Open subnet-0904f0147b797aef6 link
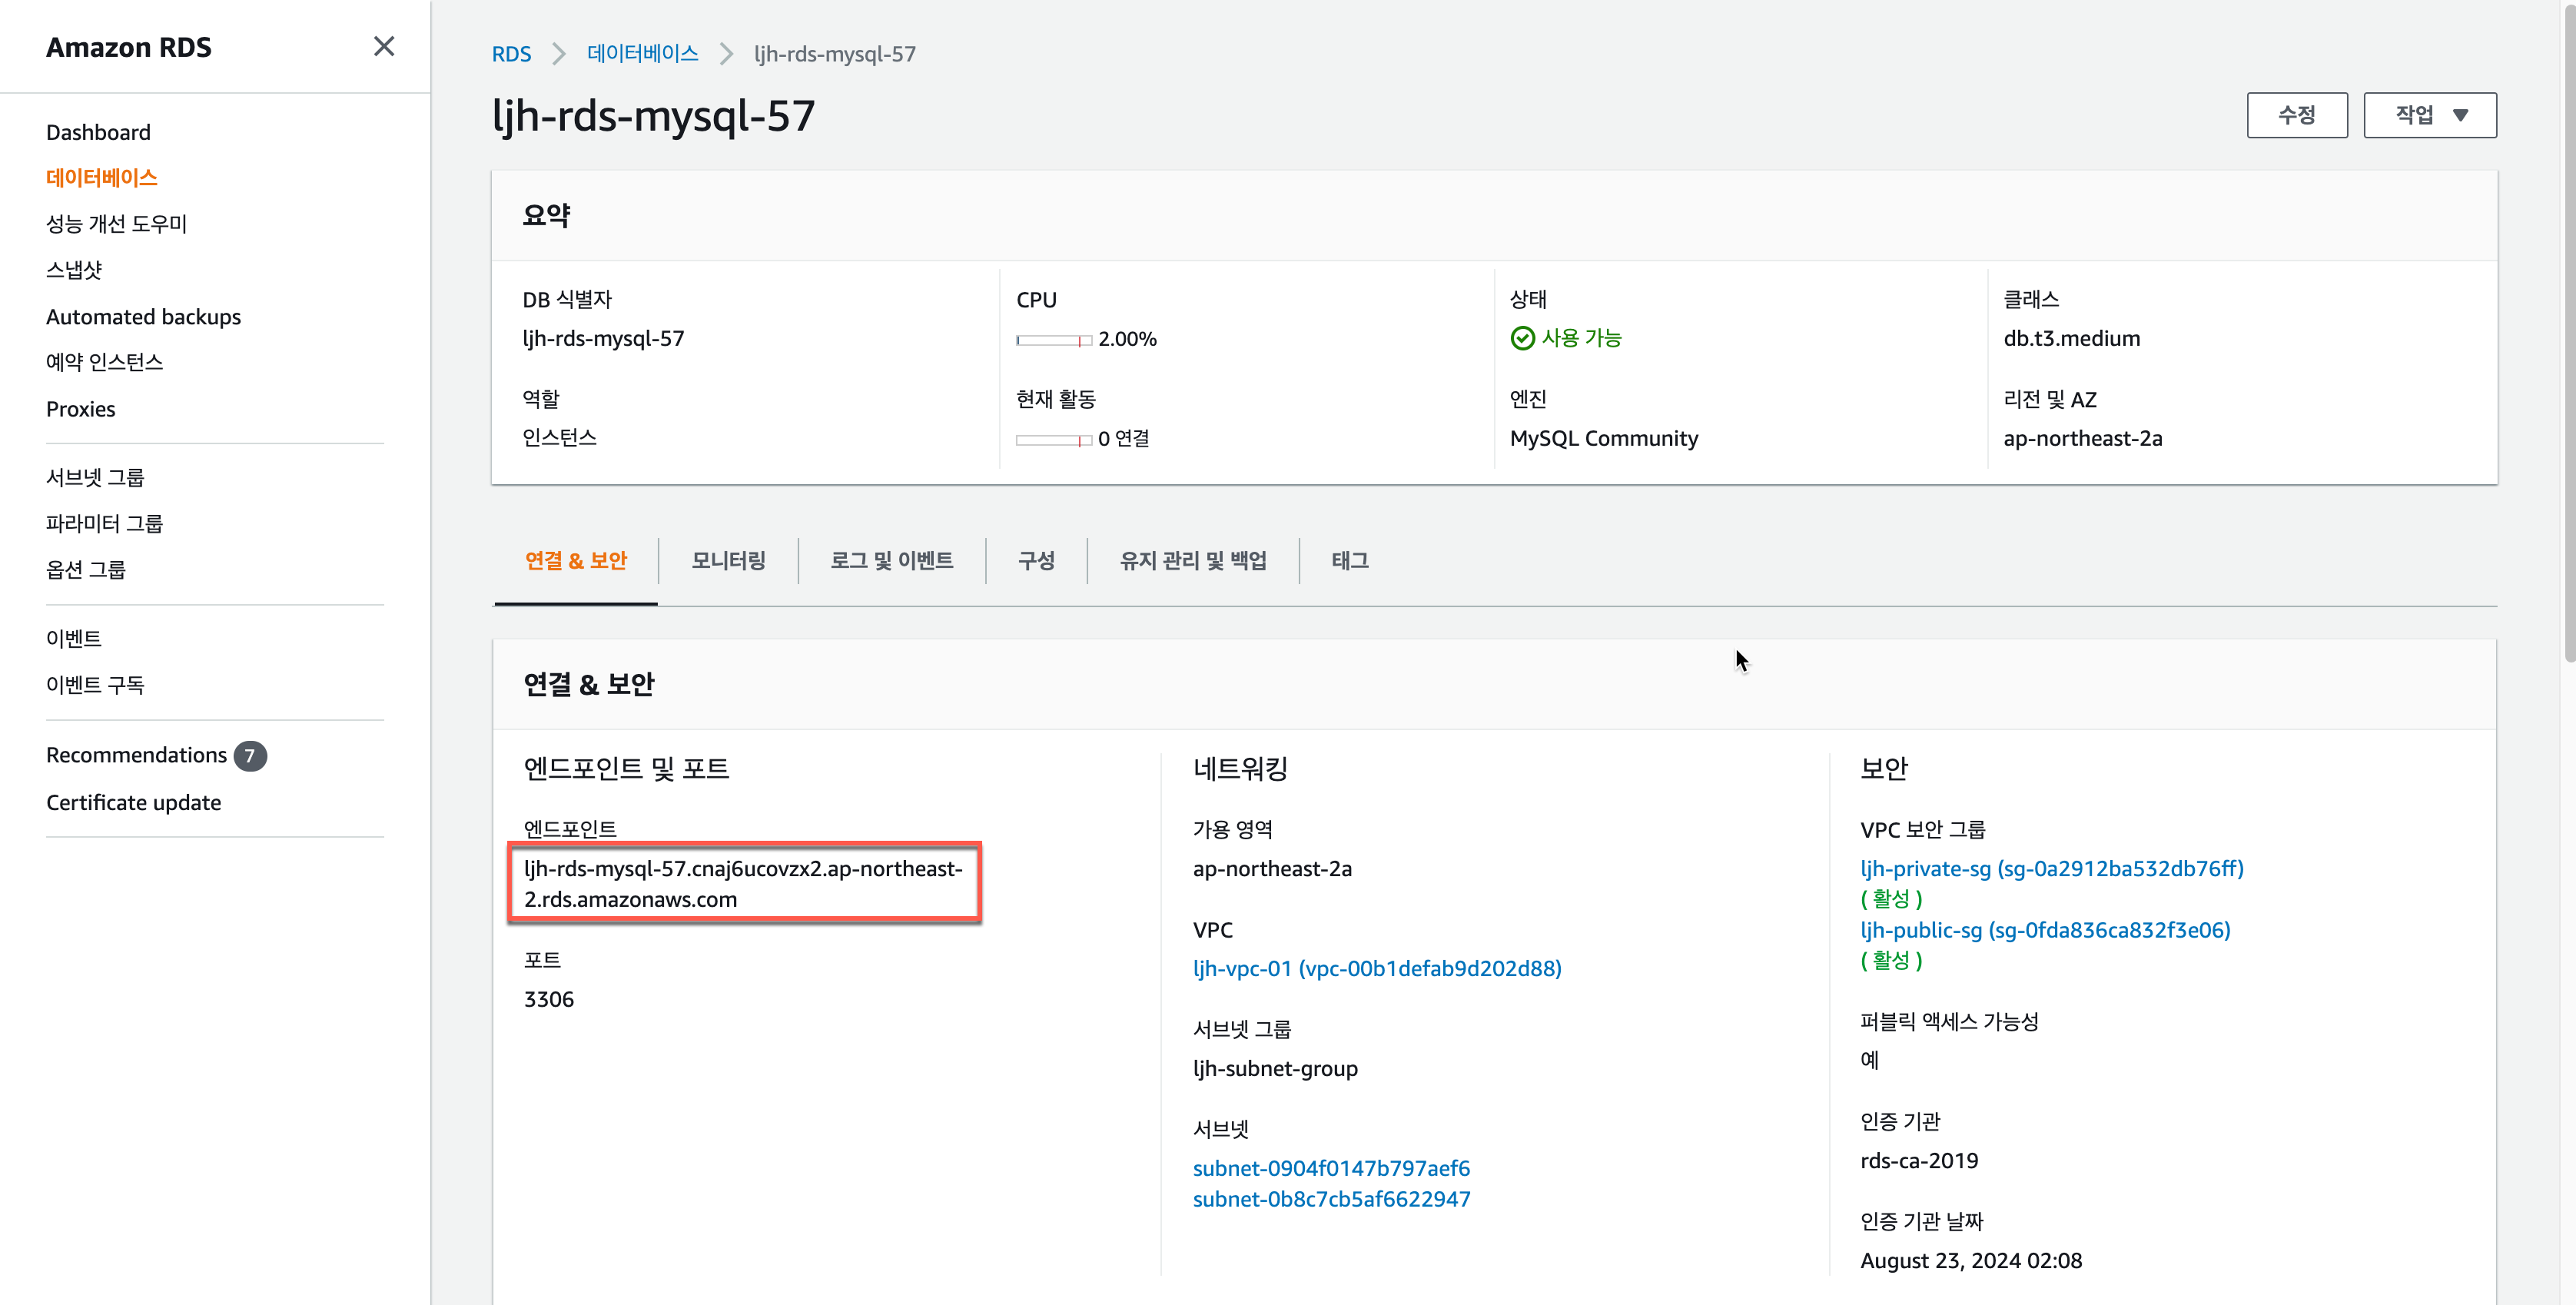This screenshot has height=1305, width=2576. (1330, 1168)
